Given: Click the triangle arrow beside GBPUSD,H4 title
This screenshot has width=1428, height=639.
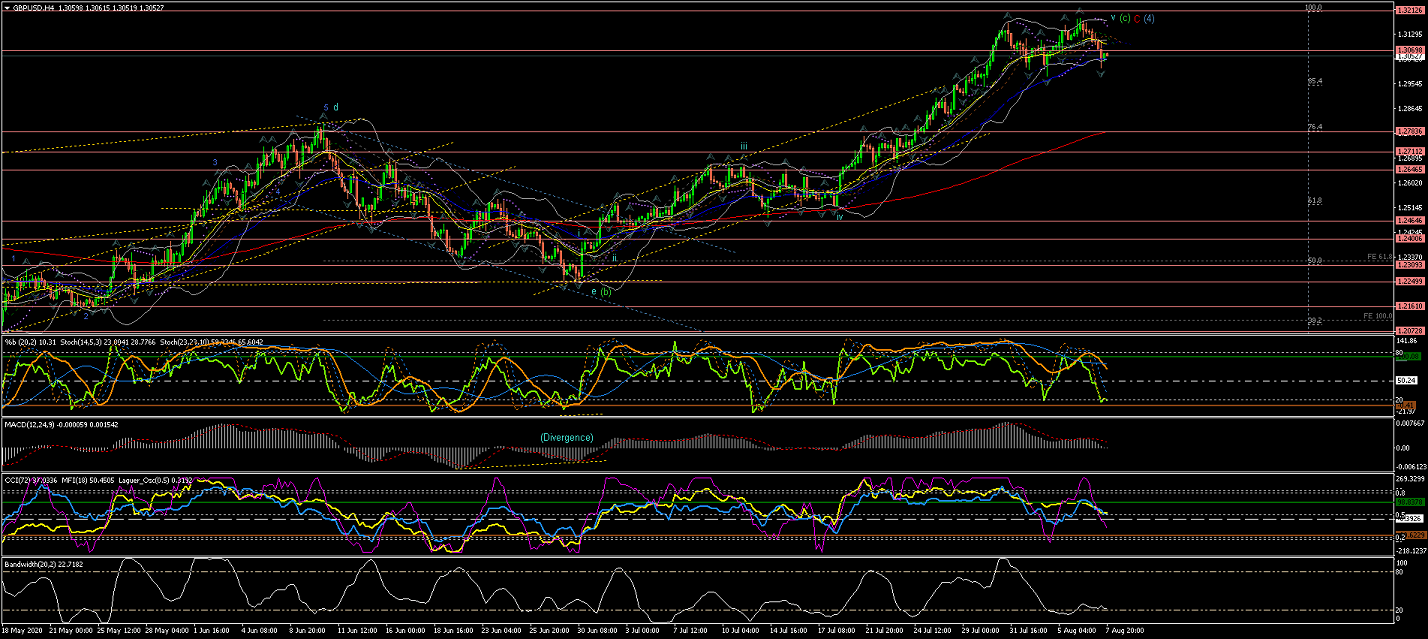Looking at the screenshot, I should 6,8.
